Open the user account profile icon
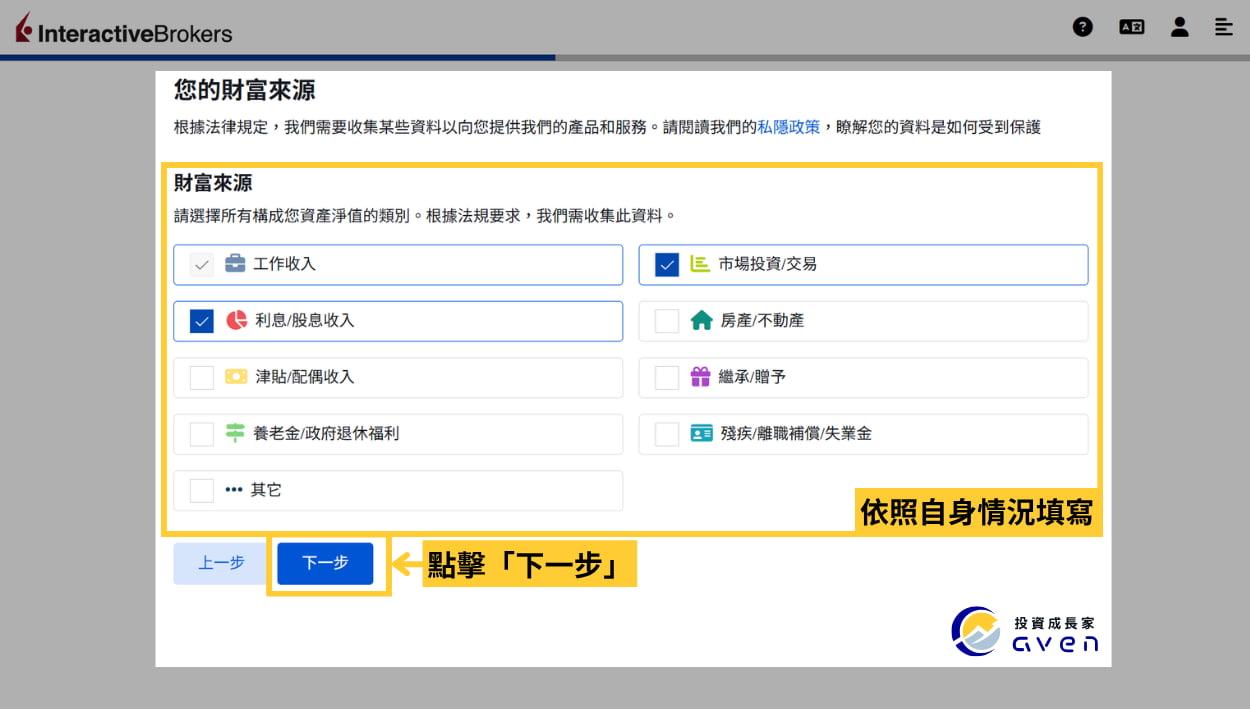 click(1180, 27)
